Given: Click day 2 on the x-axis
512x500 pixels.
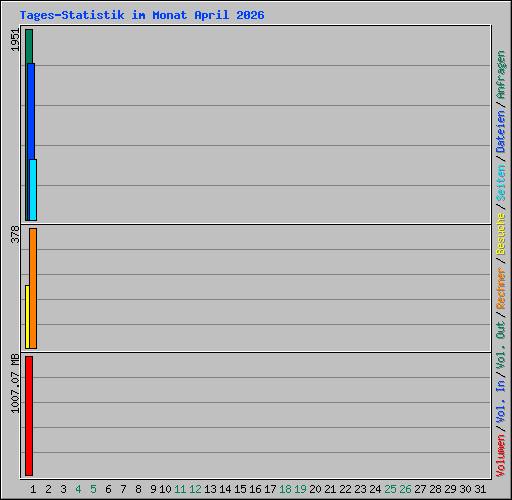Looking at the screenshot, I should coord(48,489).
